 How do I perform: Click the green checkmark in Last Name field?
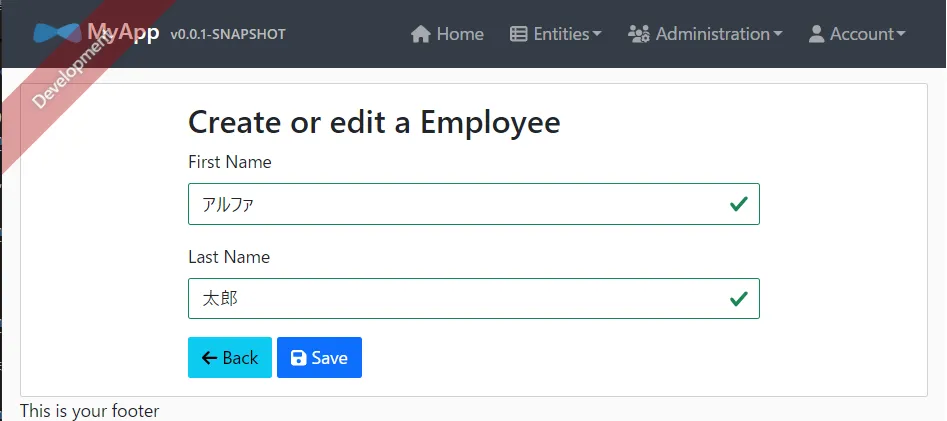pyautogui.click(x=738, y=298)
